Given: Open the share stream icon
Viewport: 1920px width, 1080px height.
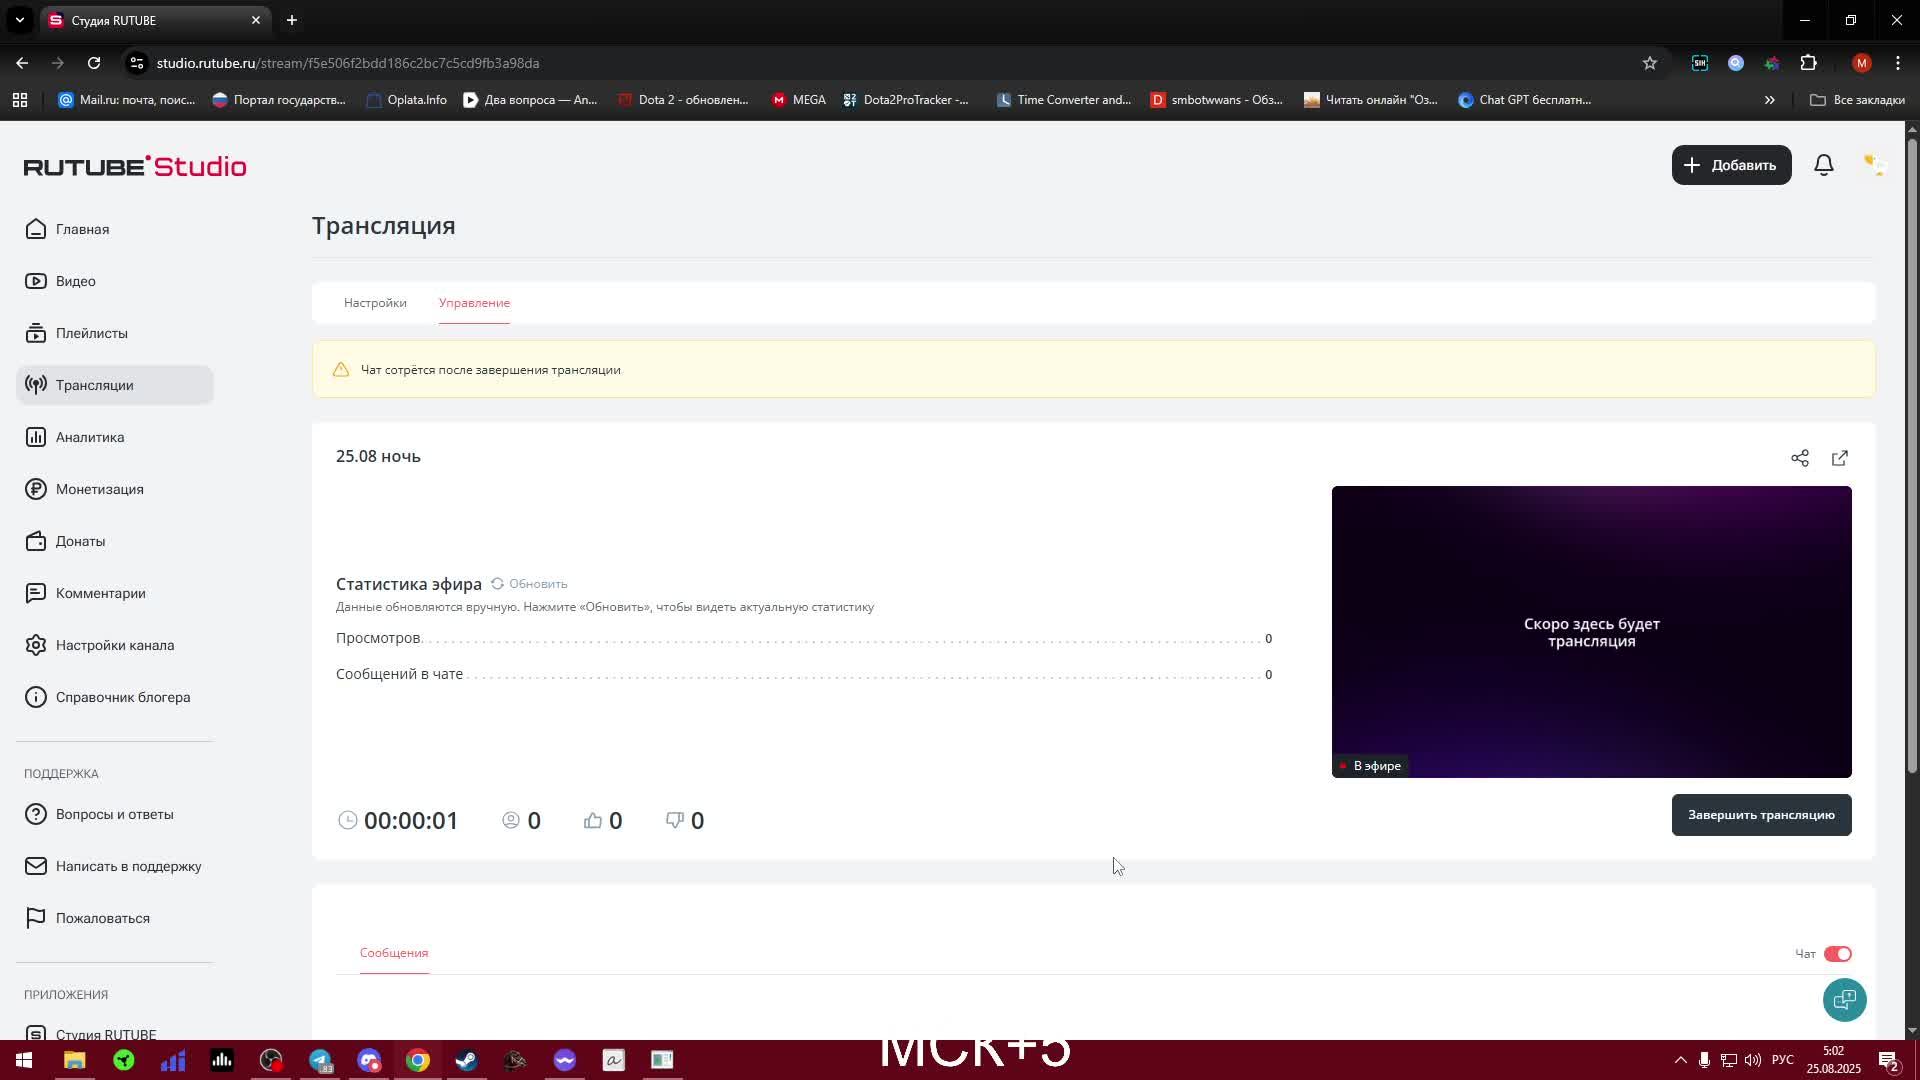Looking at the screenshot, I should pos(1800,458).
